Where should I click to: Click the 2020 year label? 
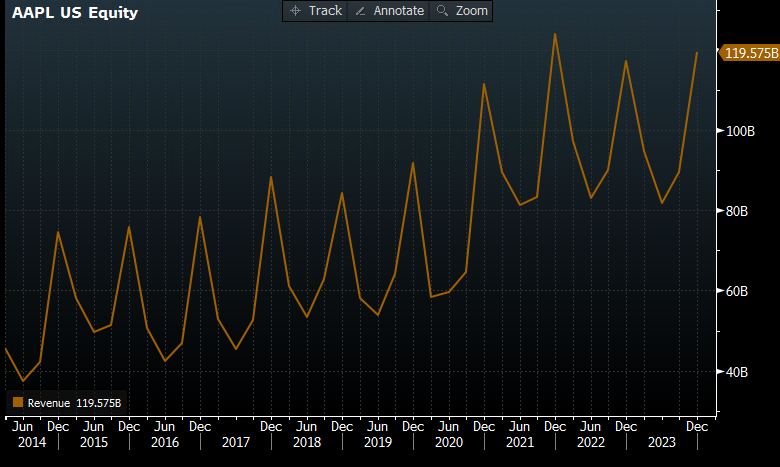pos(449,442)
